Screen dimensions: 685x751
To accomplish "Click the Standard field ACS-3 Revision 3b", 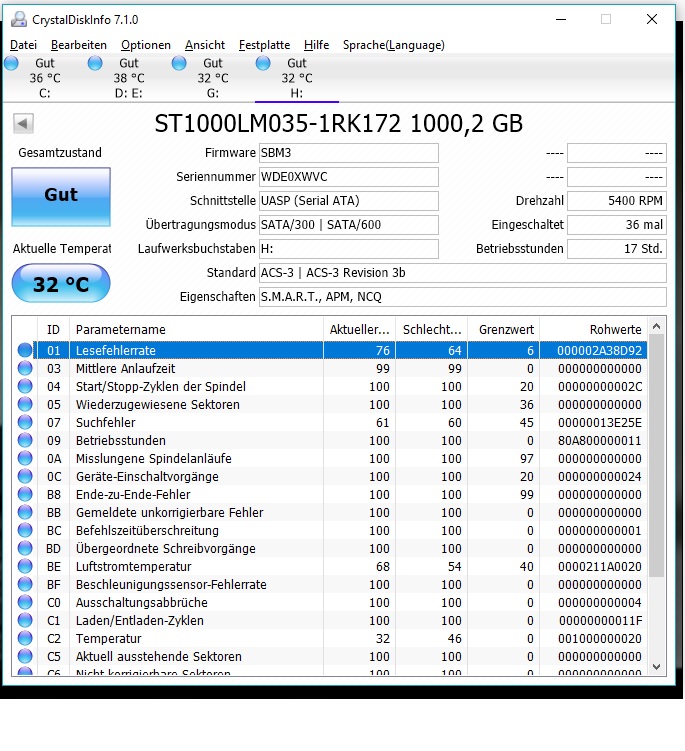I will pyautogui.click(x=463, y=273).
